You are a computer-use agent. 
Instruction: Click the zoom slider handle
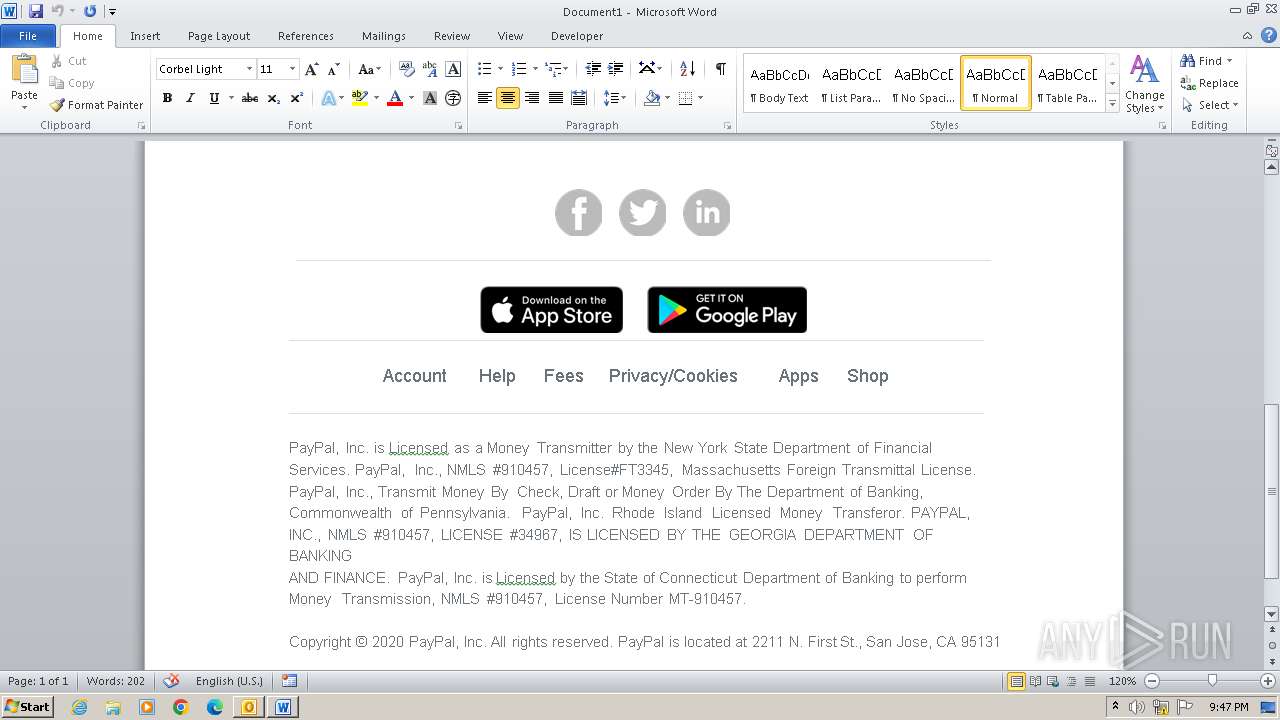1212,681
